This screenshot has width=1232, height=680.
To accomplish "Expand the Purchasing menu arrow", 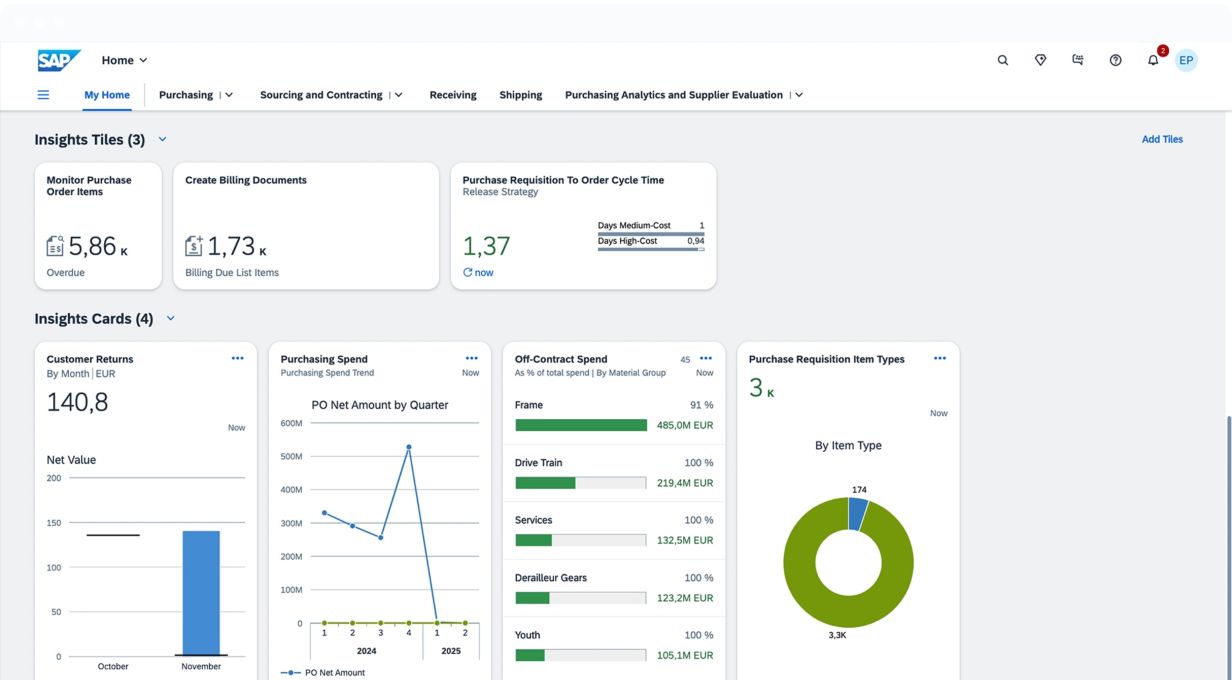I will click(x=229, y=95).
